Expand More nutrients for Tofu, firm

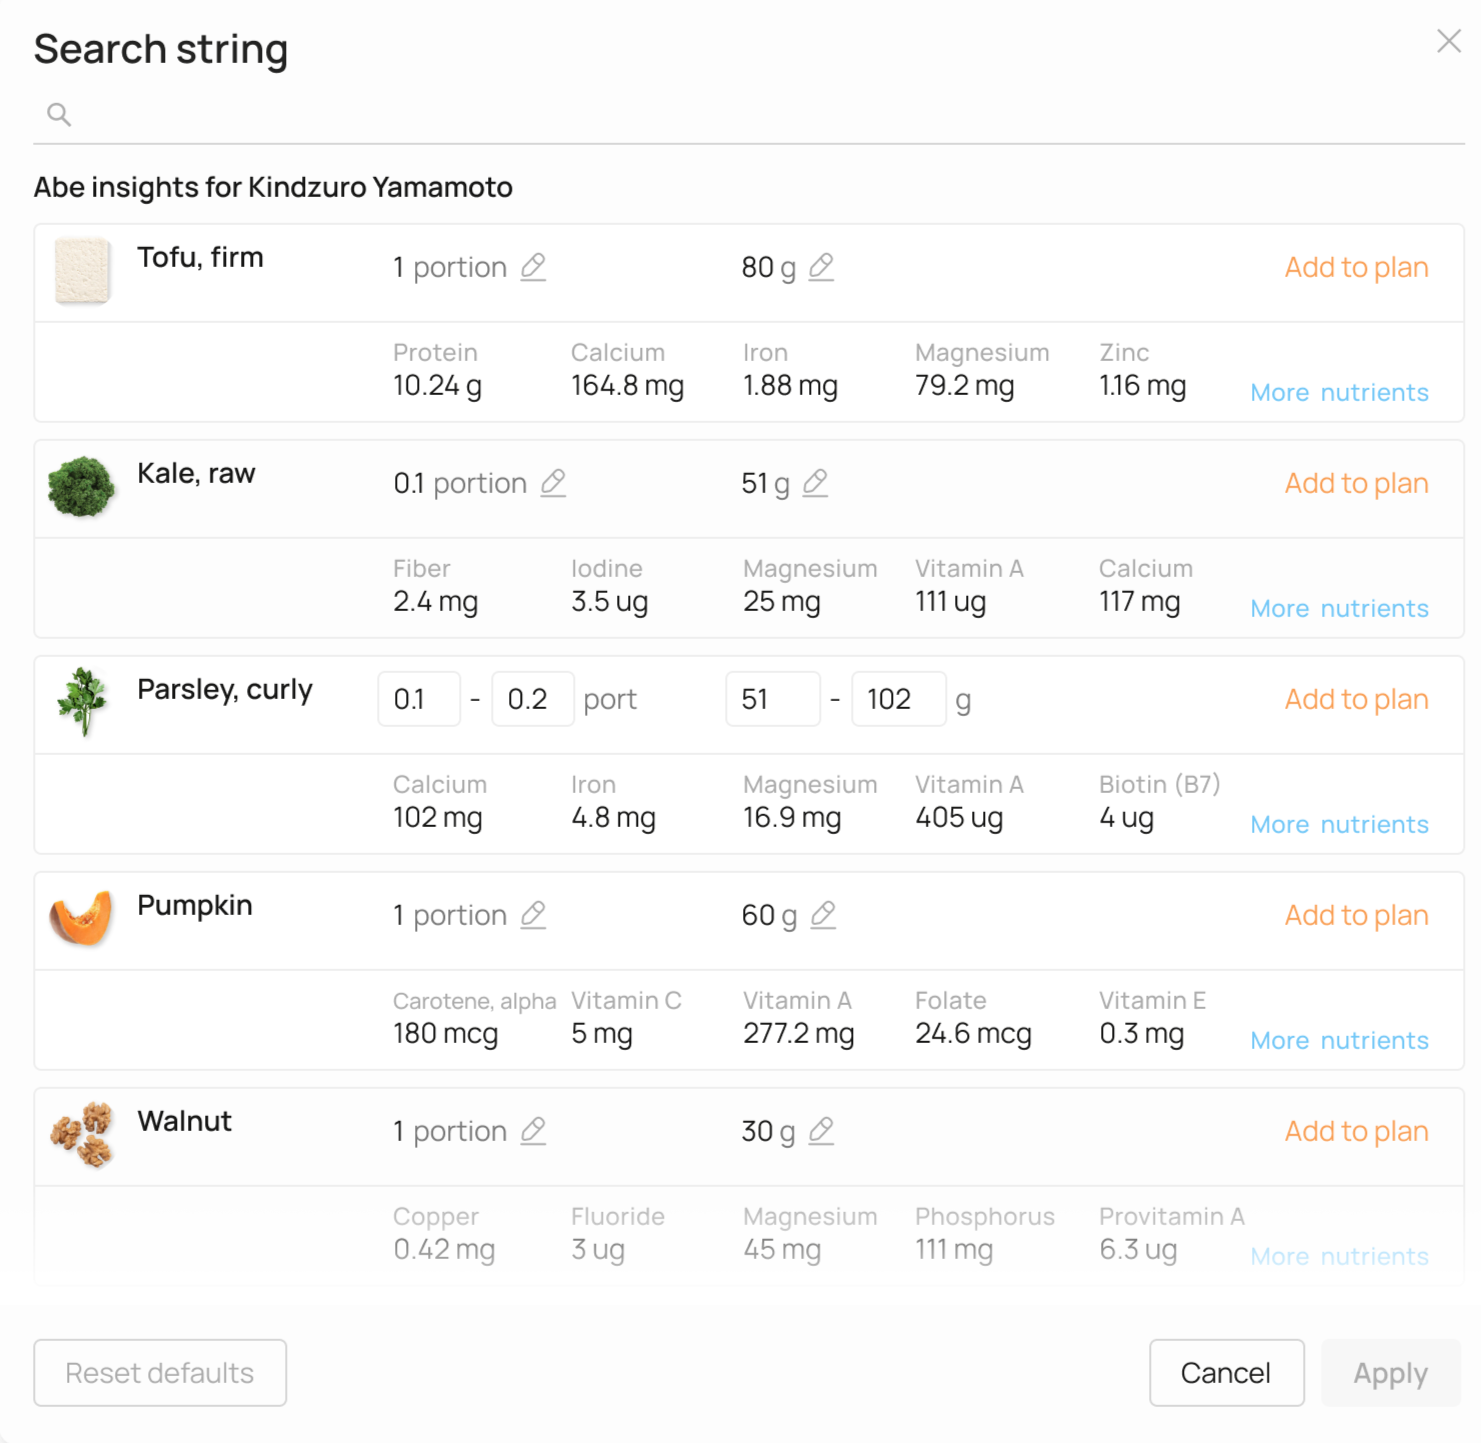coord(1339,393)
